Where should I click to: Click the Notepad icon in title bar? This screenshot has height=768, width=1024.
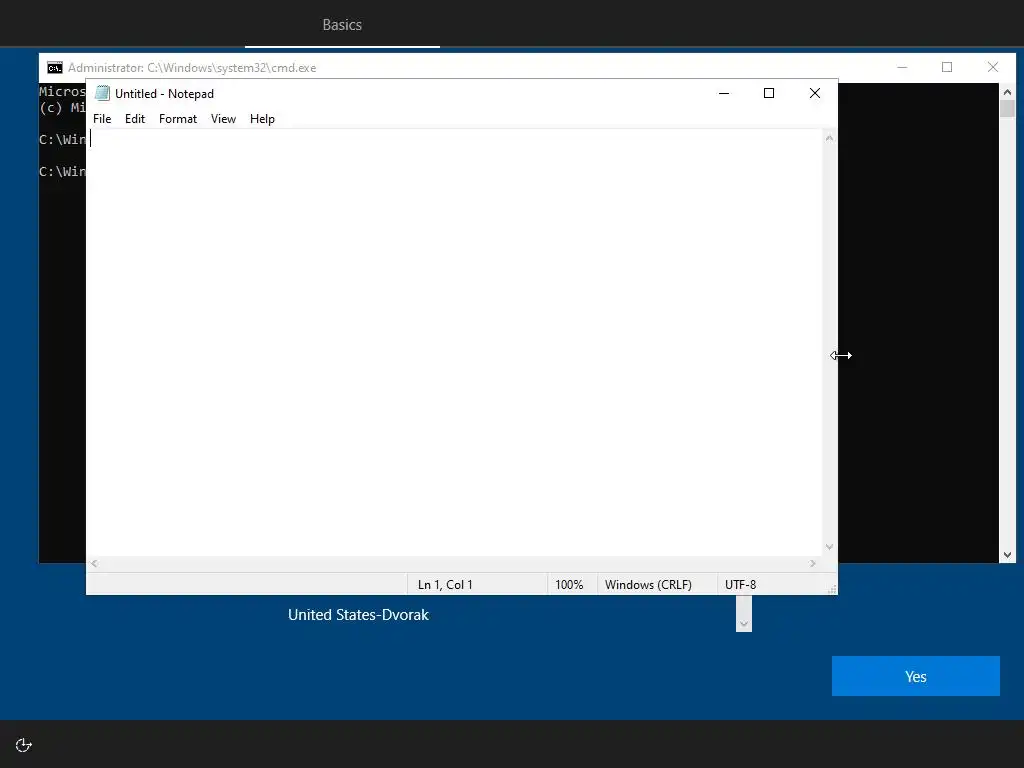(x=102, y=93)
